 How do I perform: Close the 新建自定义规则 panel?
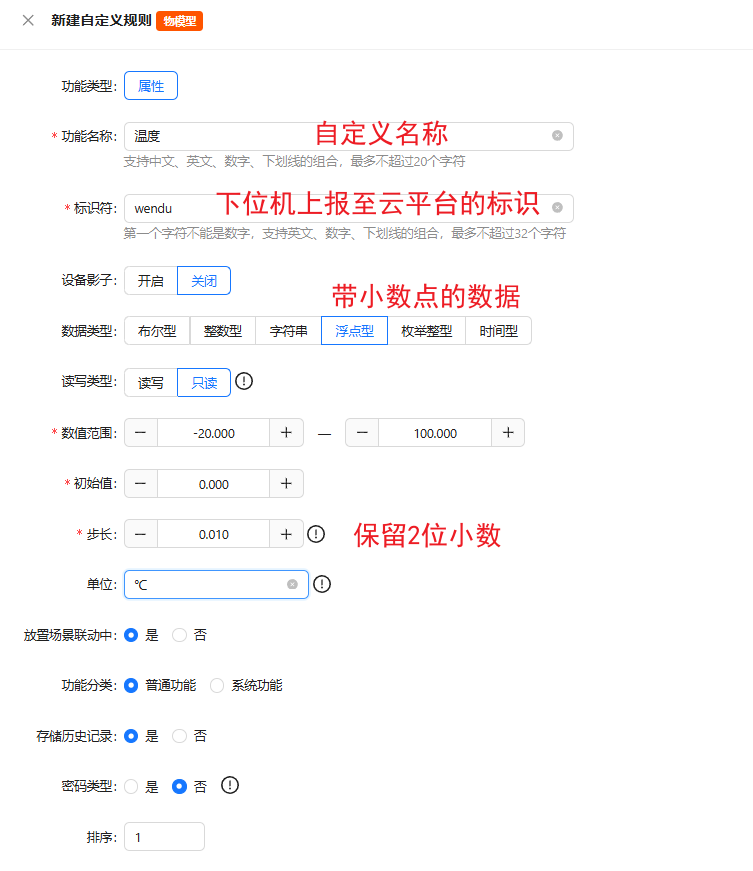click(x=28, y=20)
